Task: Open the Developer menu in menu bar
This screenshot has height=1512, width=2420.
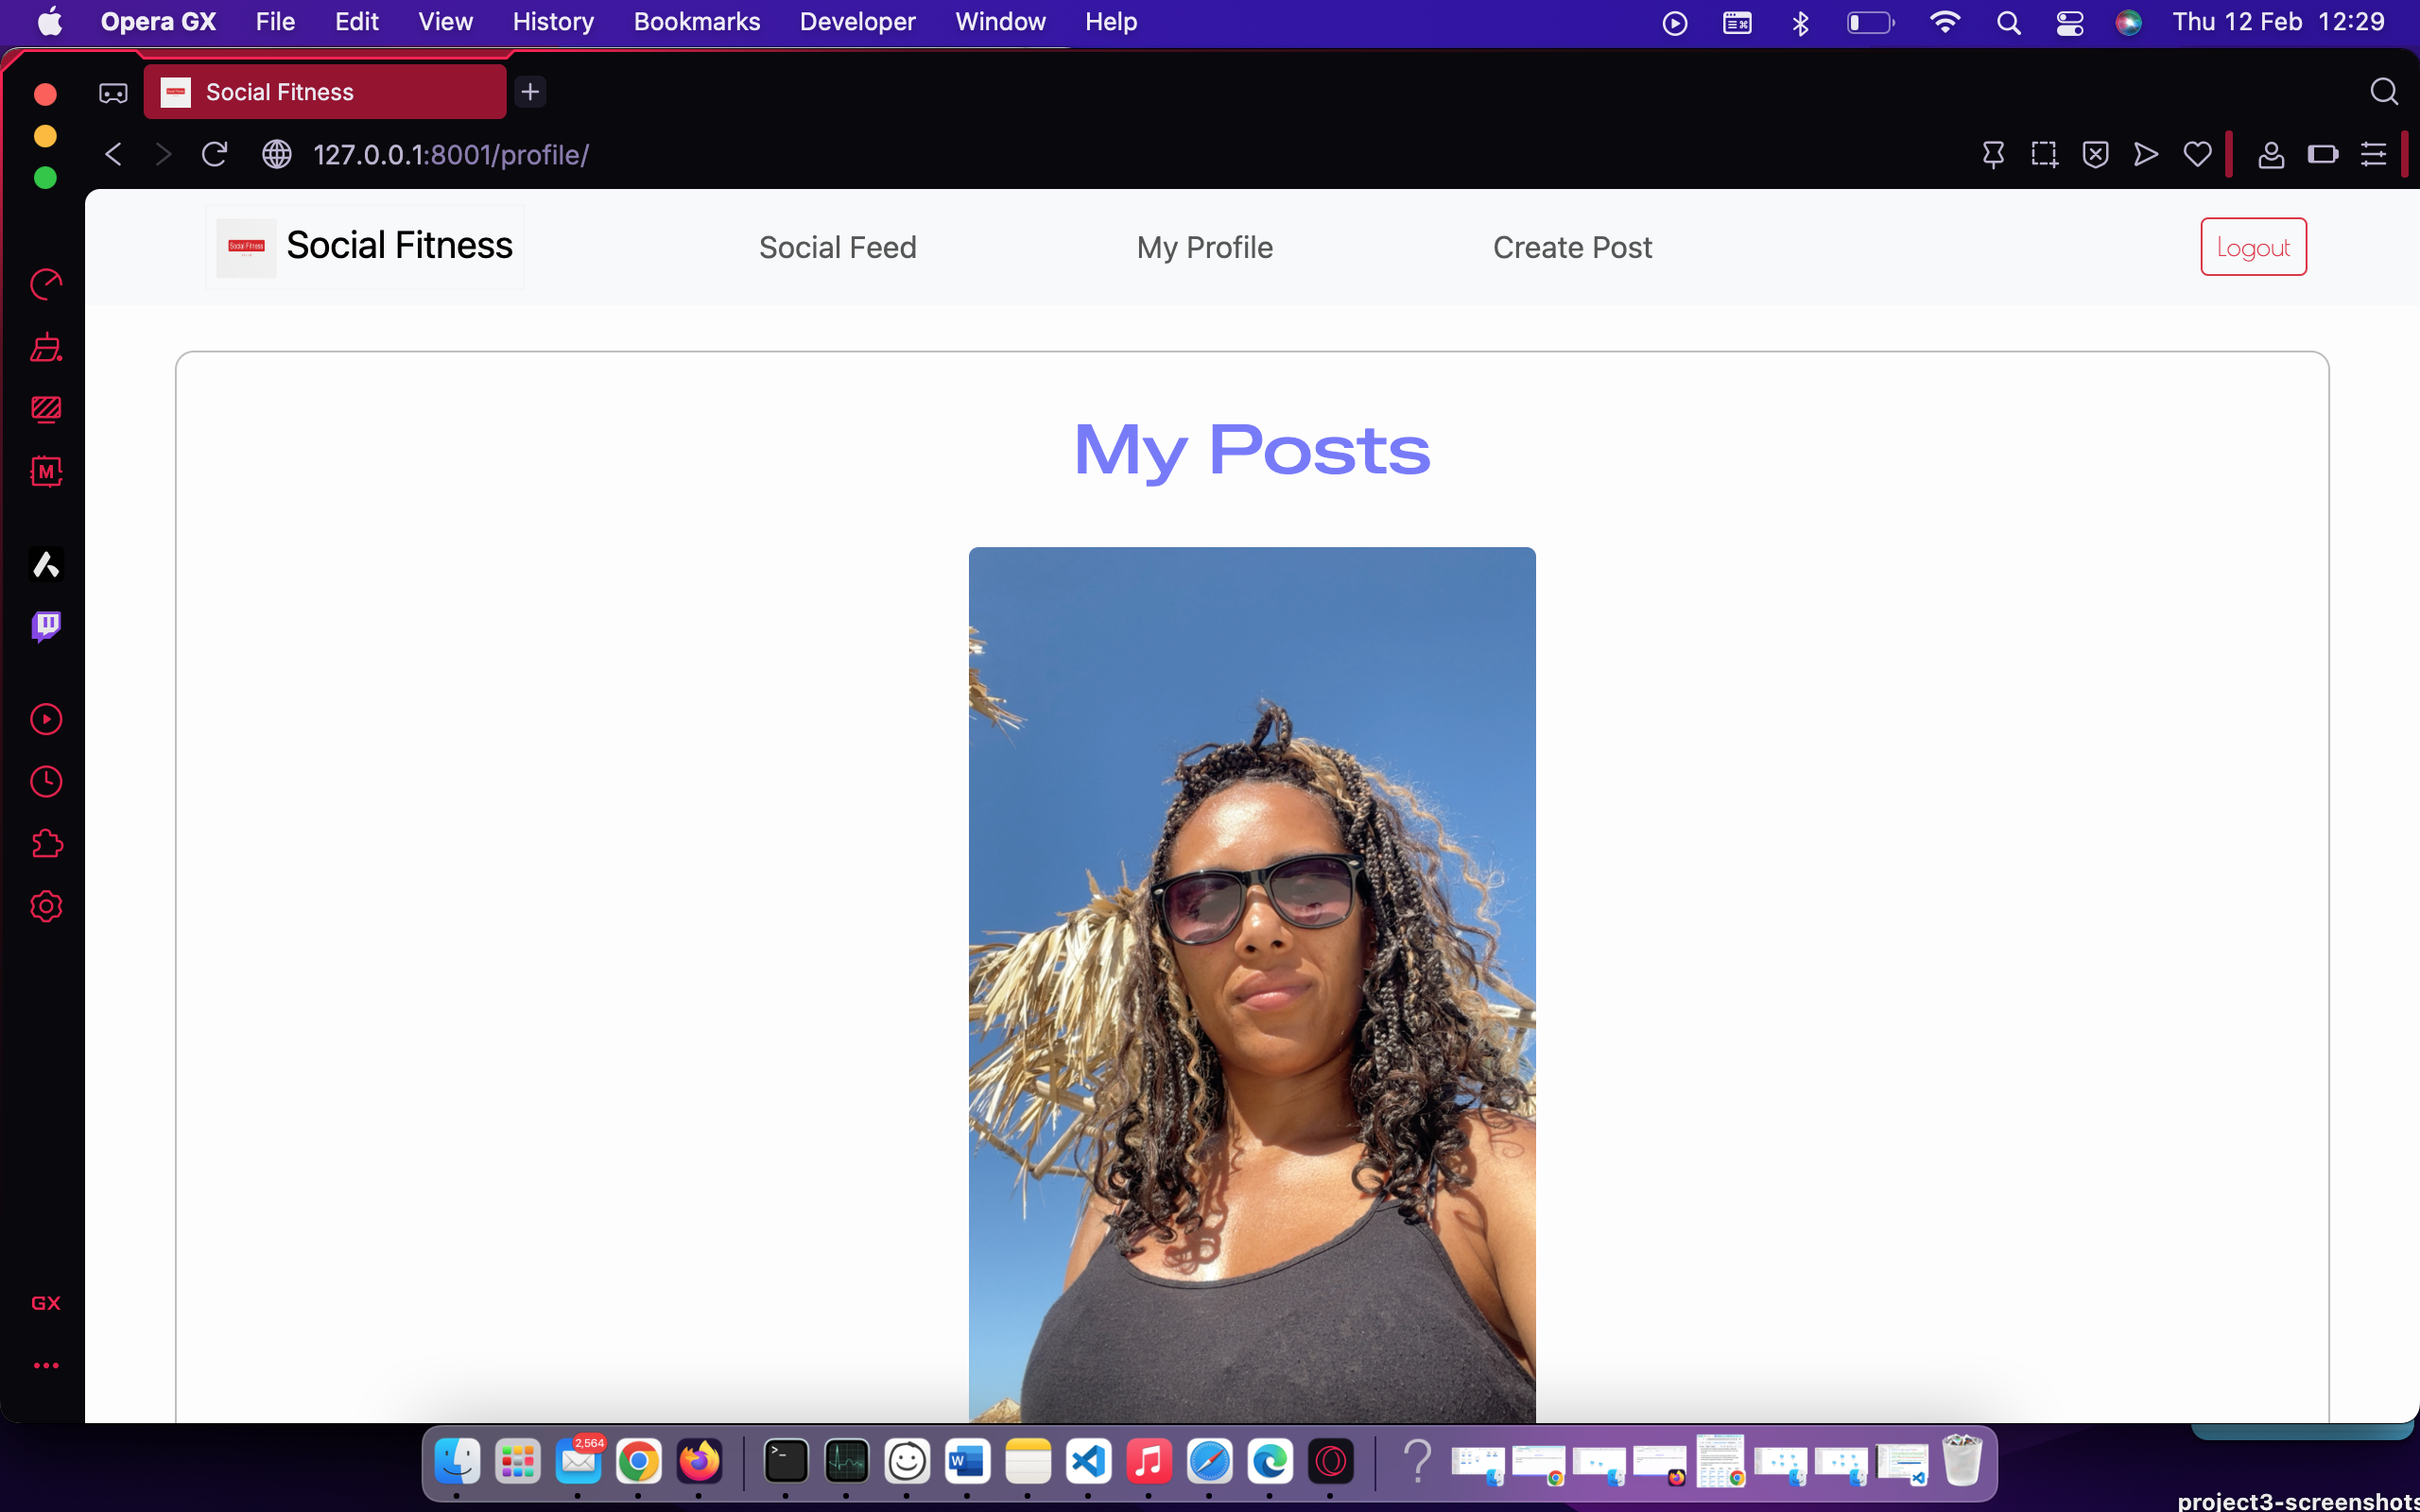Action: coord(857,21)
